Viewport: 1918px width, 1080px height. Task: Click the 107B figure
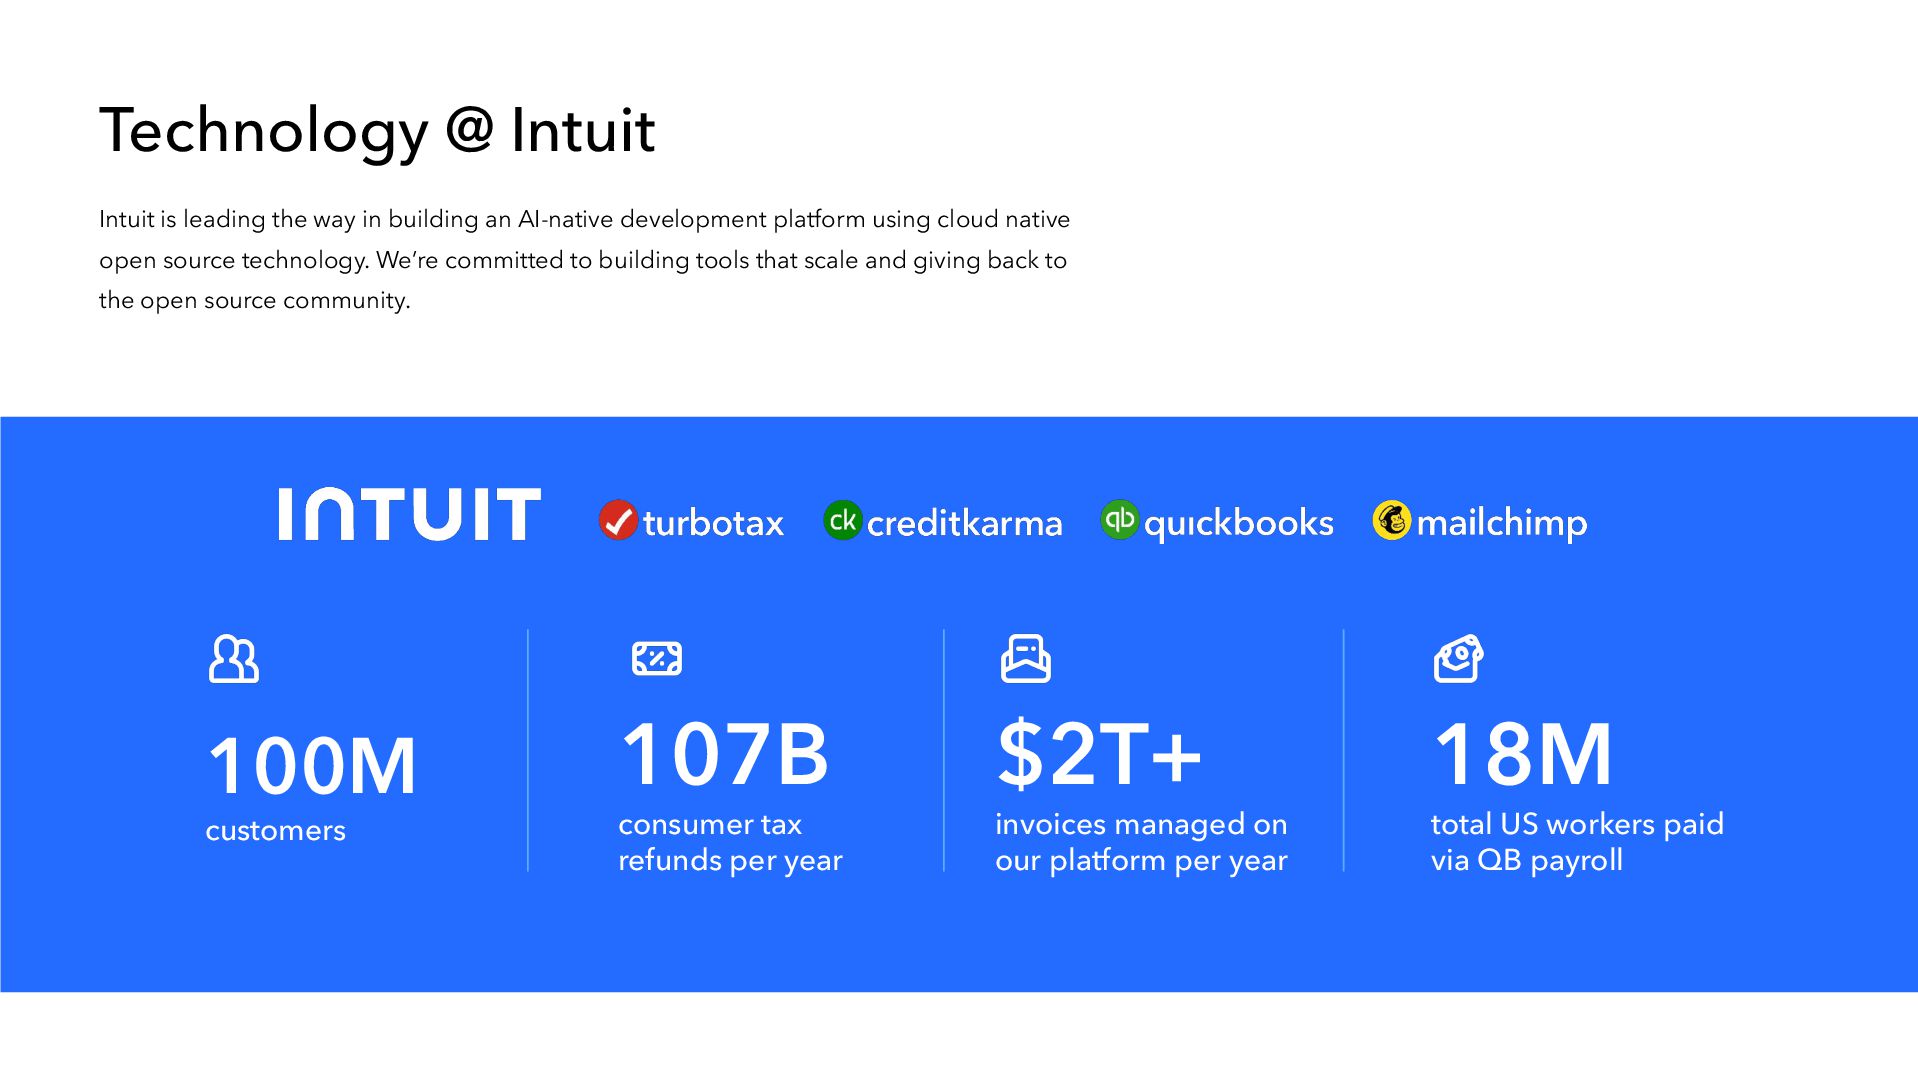click(x=724, y=754)
